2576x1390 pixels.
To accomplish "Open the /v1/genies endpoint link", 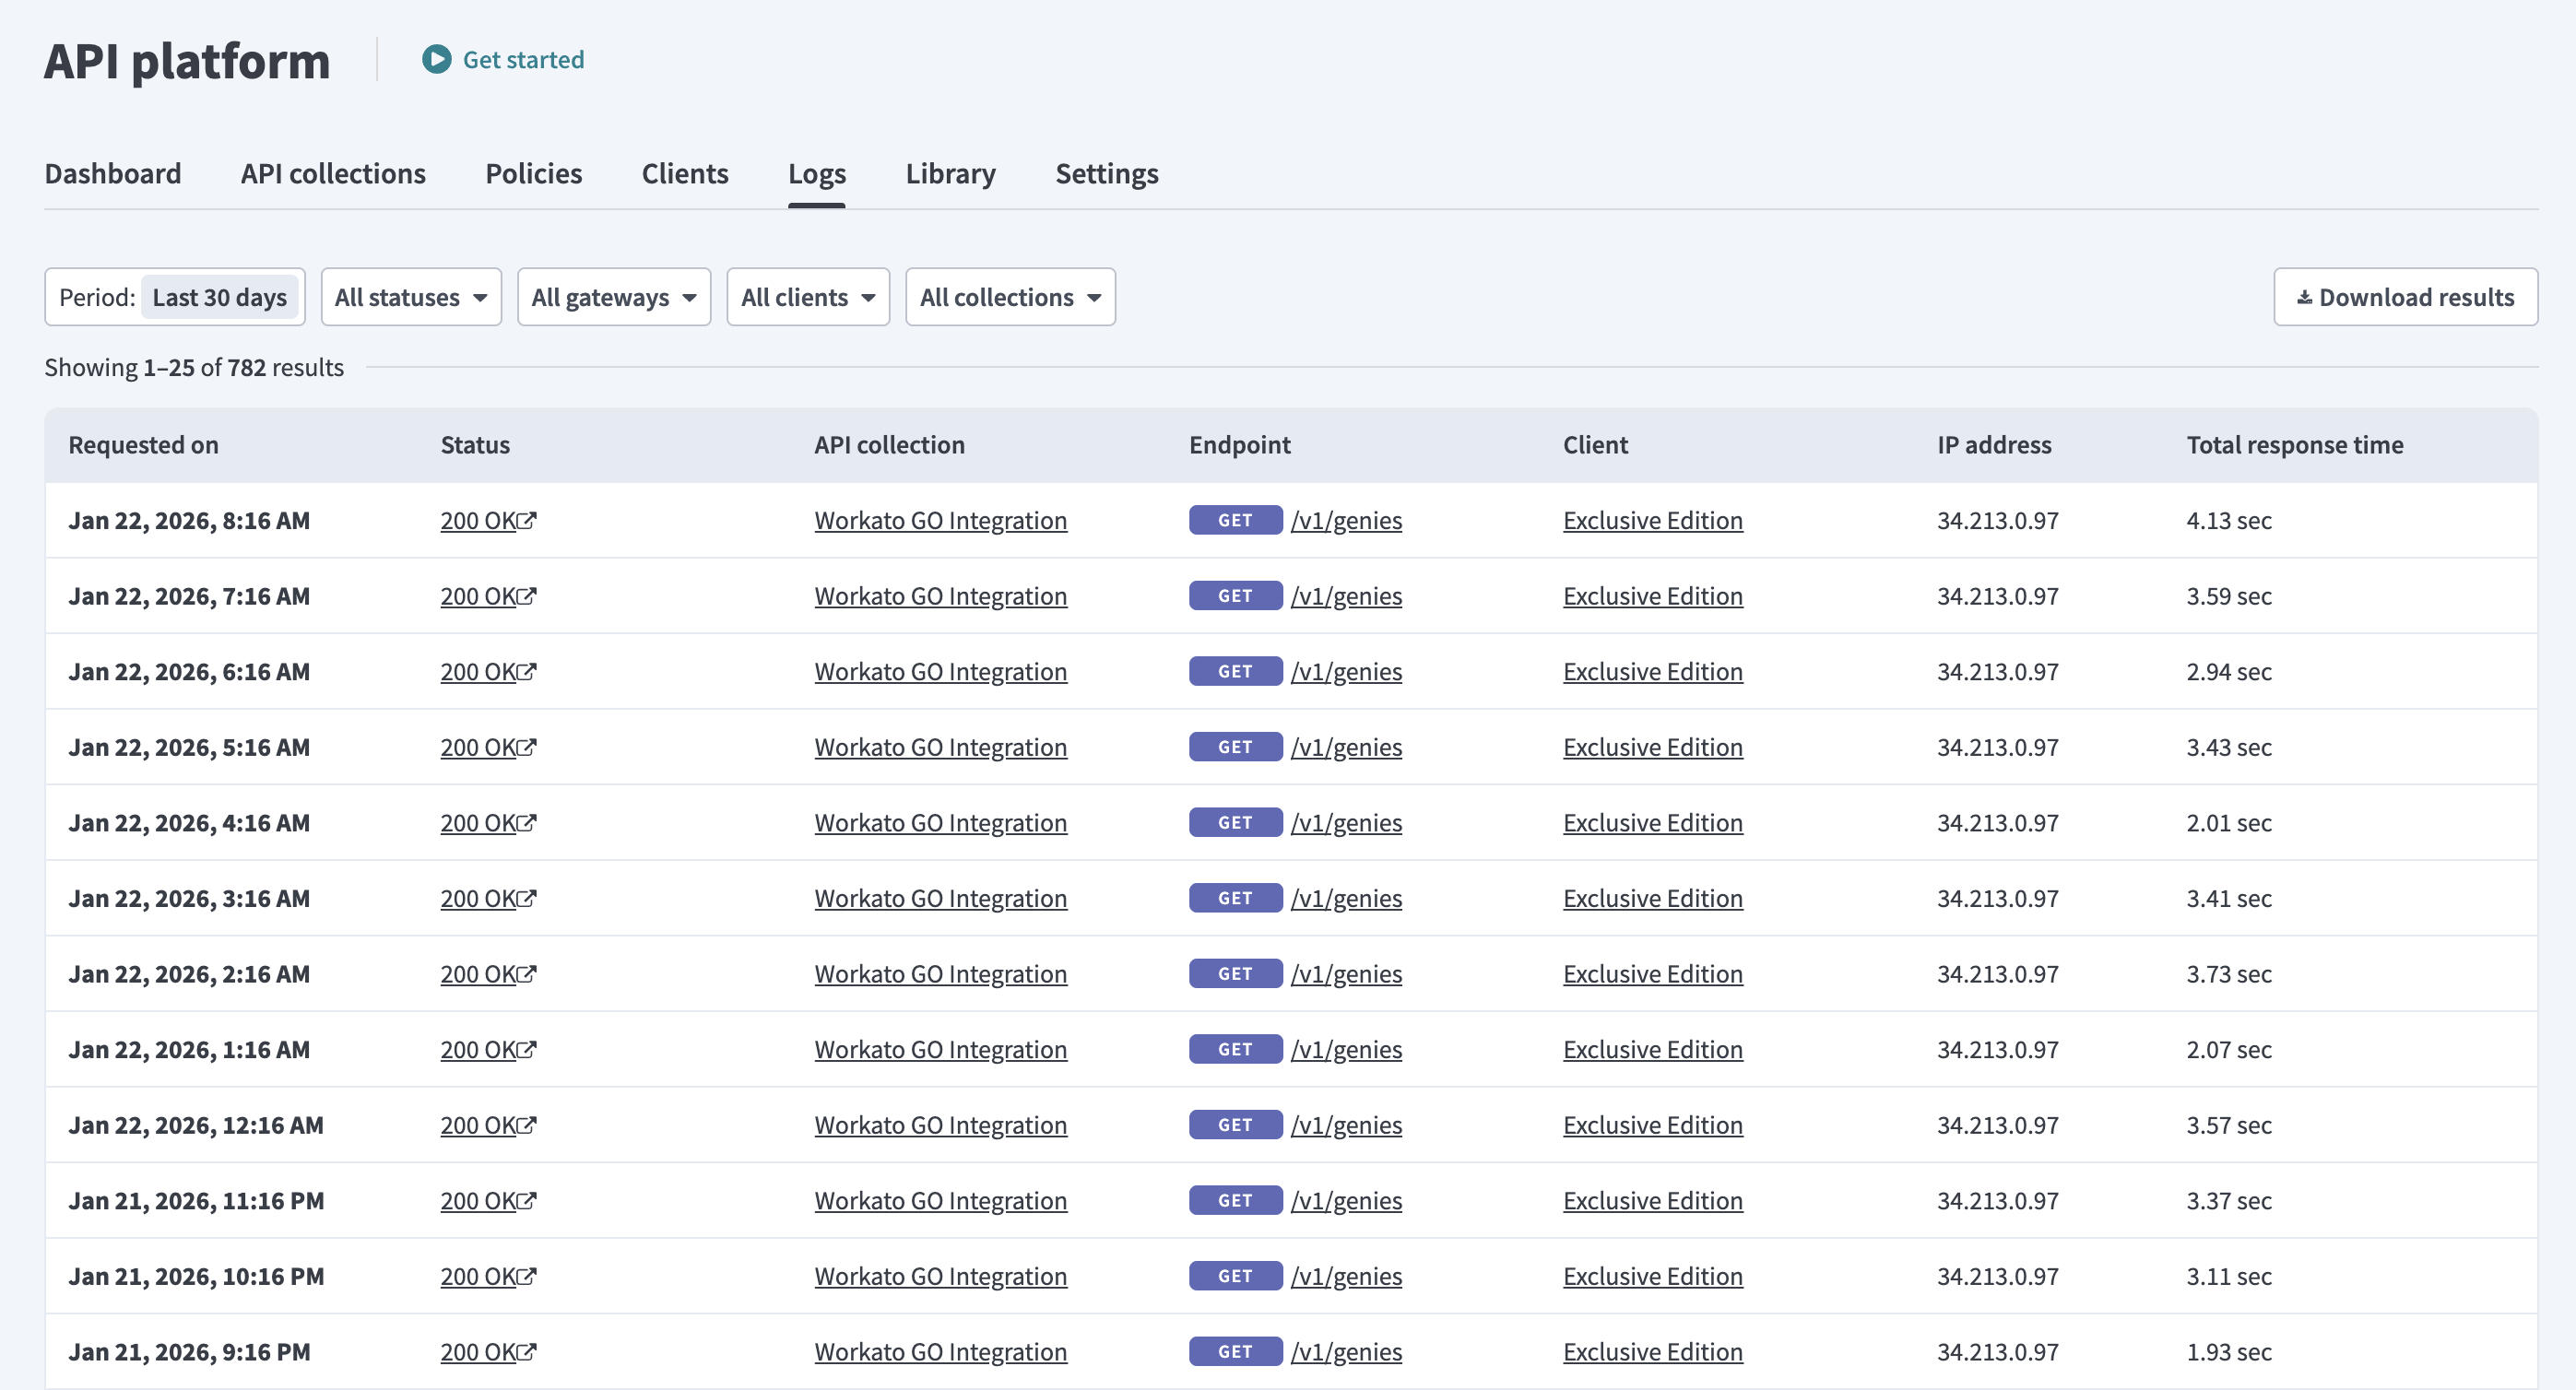I will point(1347,519).
